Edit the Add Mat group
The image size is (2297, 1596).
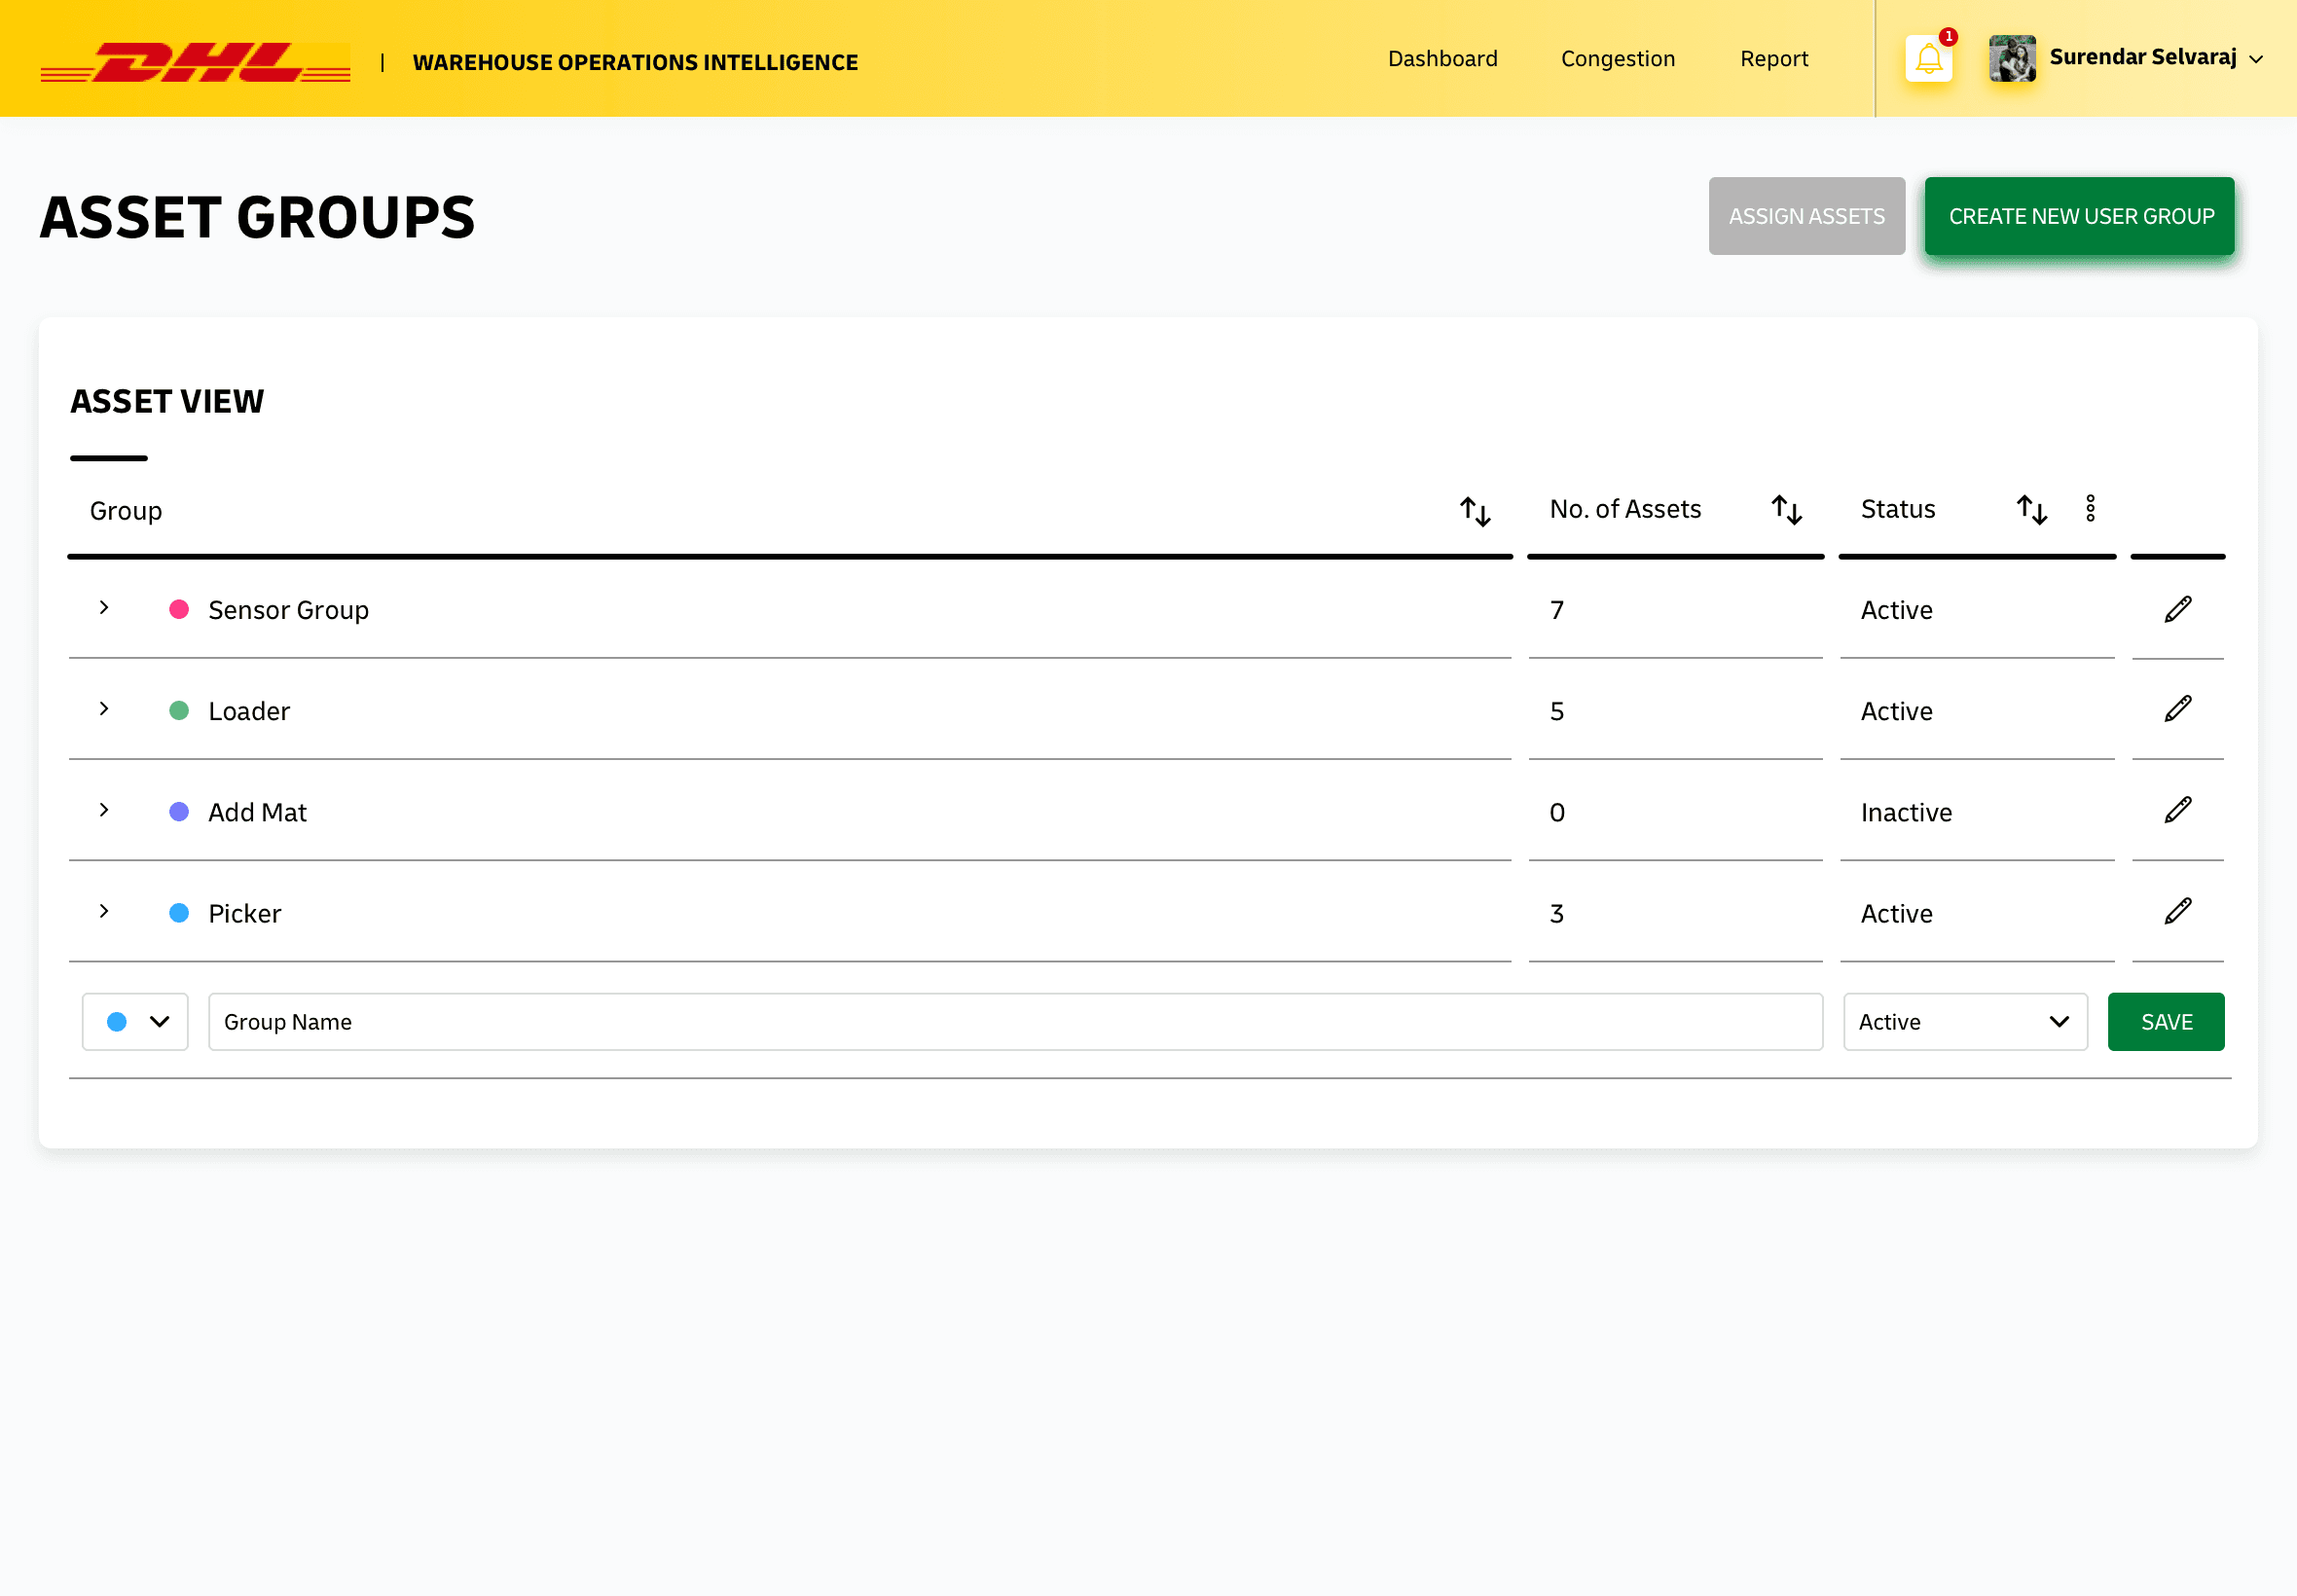pos(2177,810)
